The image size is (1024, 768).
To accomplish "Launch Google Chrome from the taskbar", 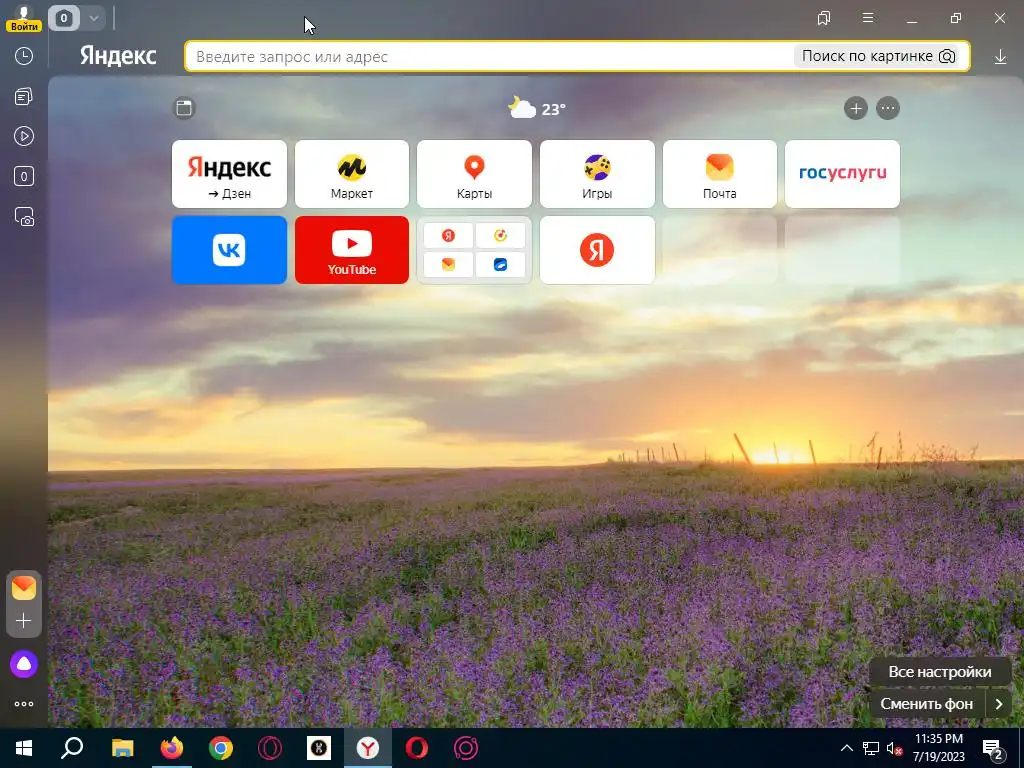I will [x=221, y=748].
